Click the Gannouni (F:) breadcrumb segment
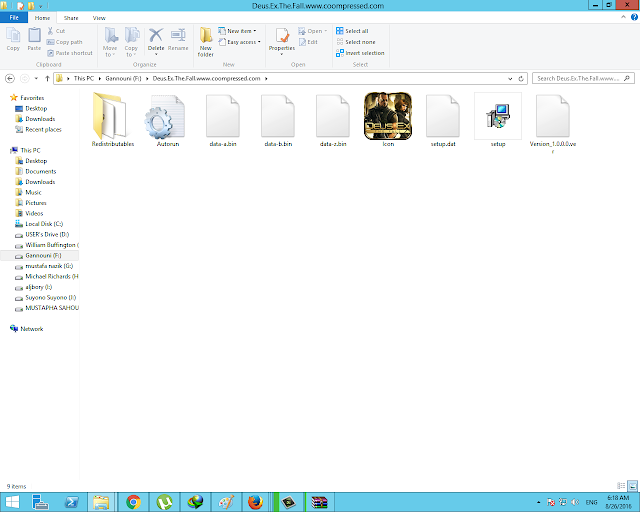640x512 pixels. pyautogui.click(x=123, y=78)
